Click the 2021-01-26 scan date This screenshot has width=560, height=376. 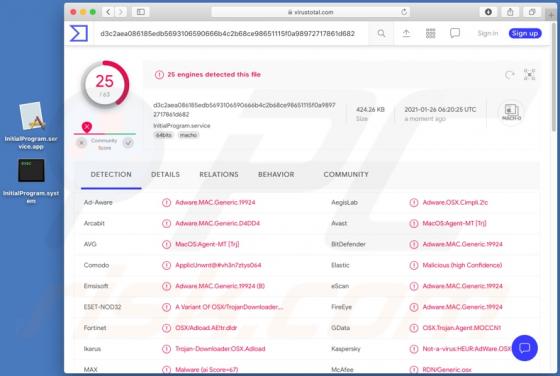coord(440,109)
